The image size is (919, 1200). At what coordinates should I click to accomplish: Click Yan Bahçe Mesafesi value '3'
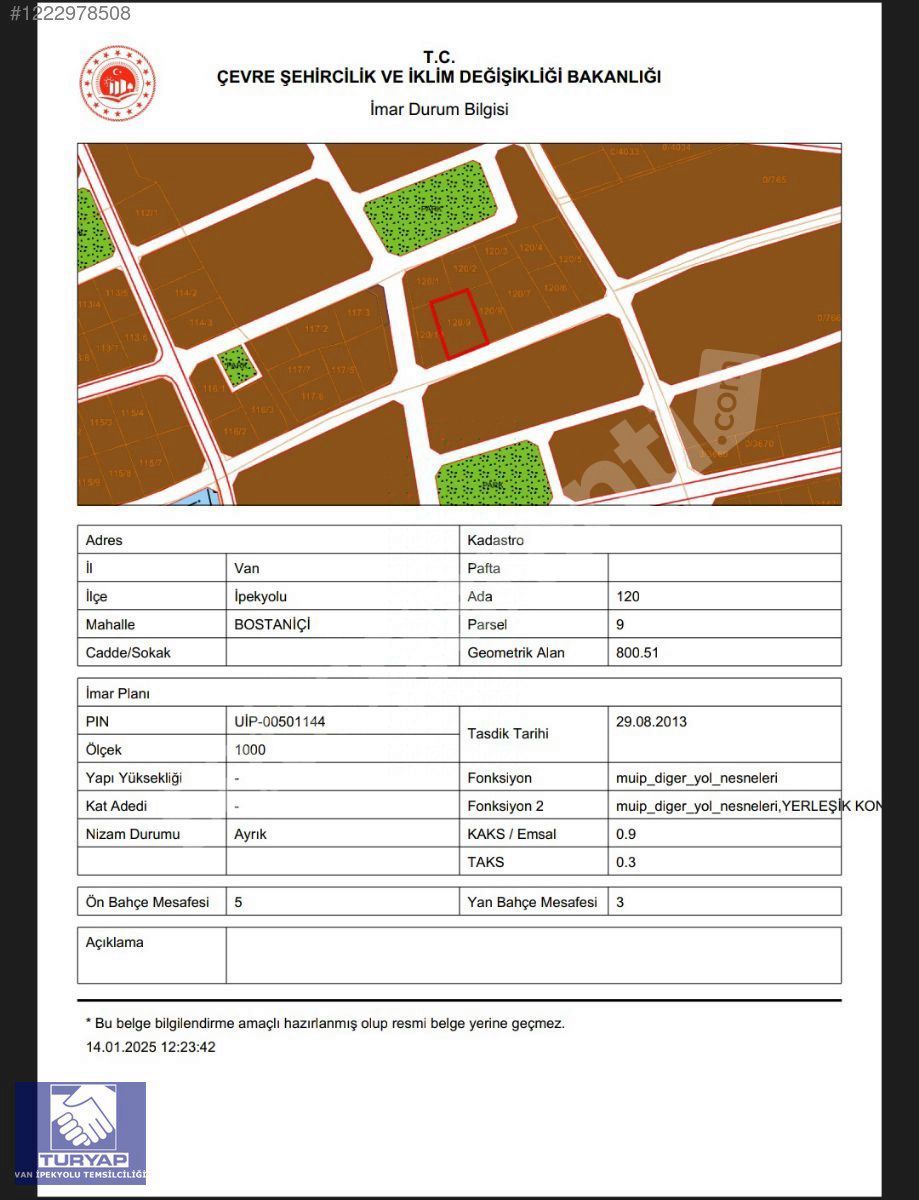620,901
